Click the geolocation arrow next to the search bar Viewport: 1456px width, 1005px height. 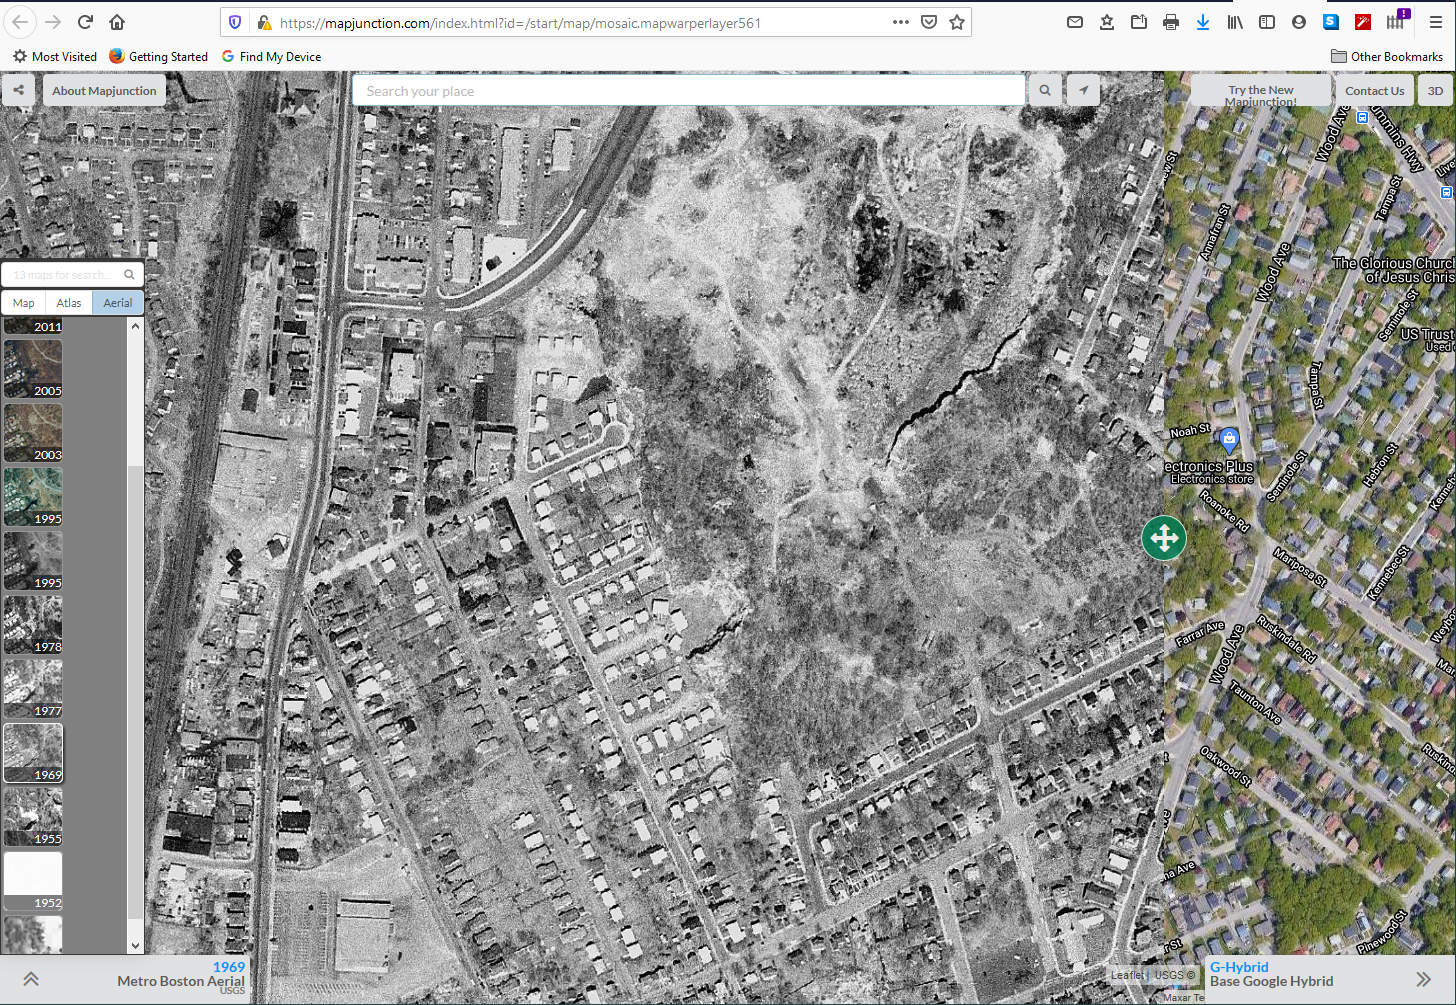pos(1084,90)
